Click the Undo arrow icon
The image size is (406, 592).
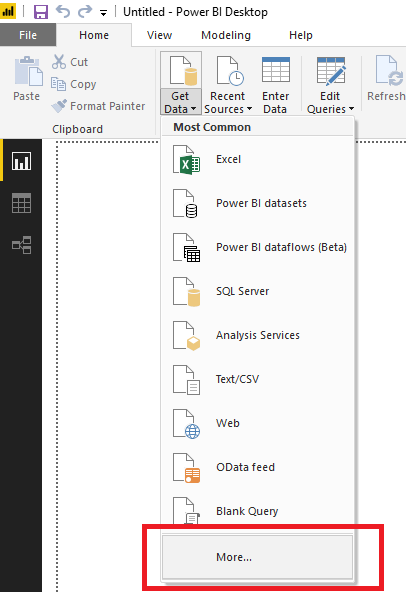tap(63, 11)
